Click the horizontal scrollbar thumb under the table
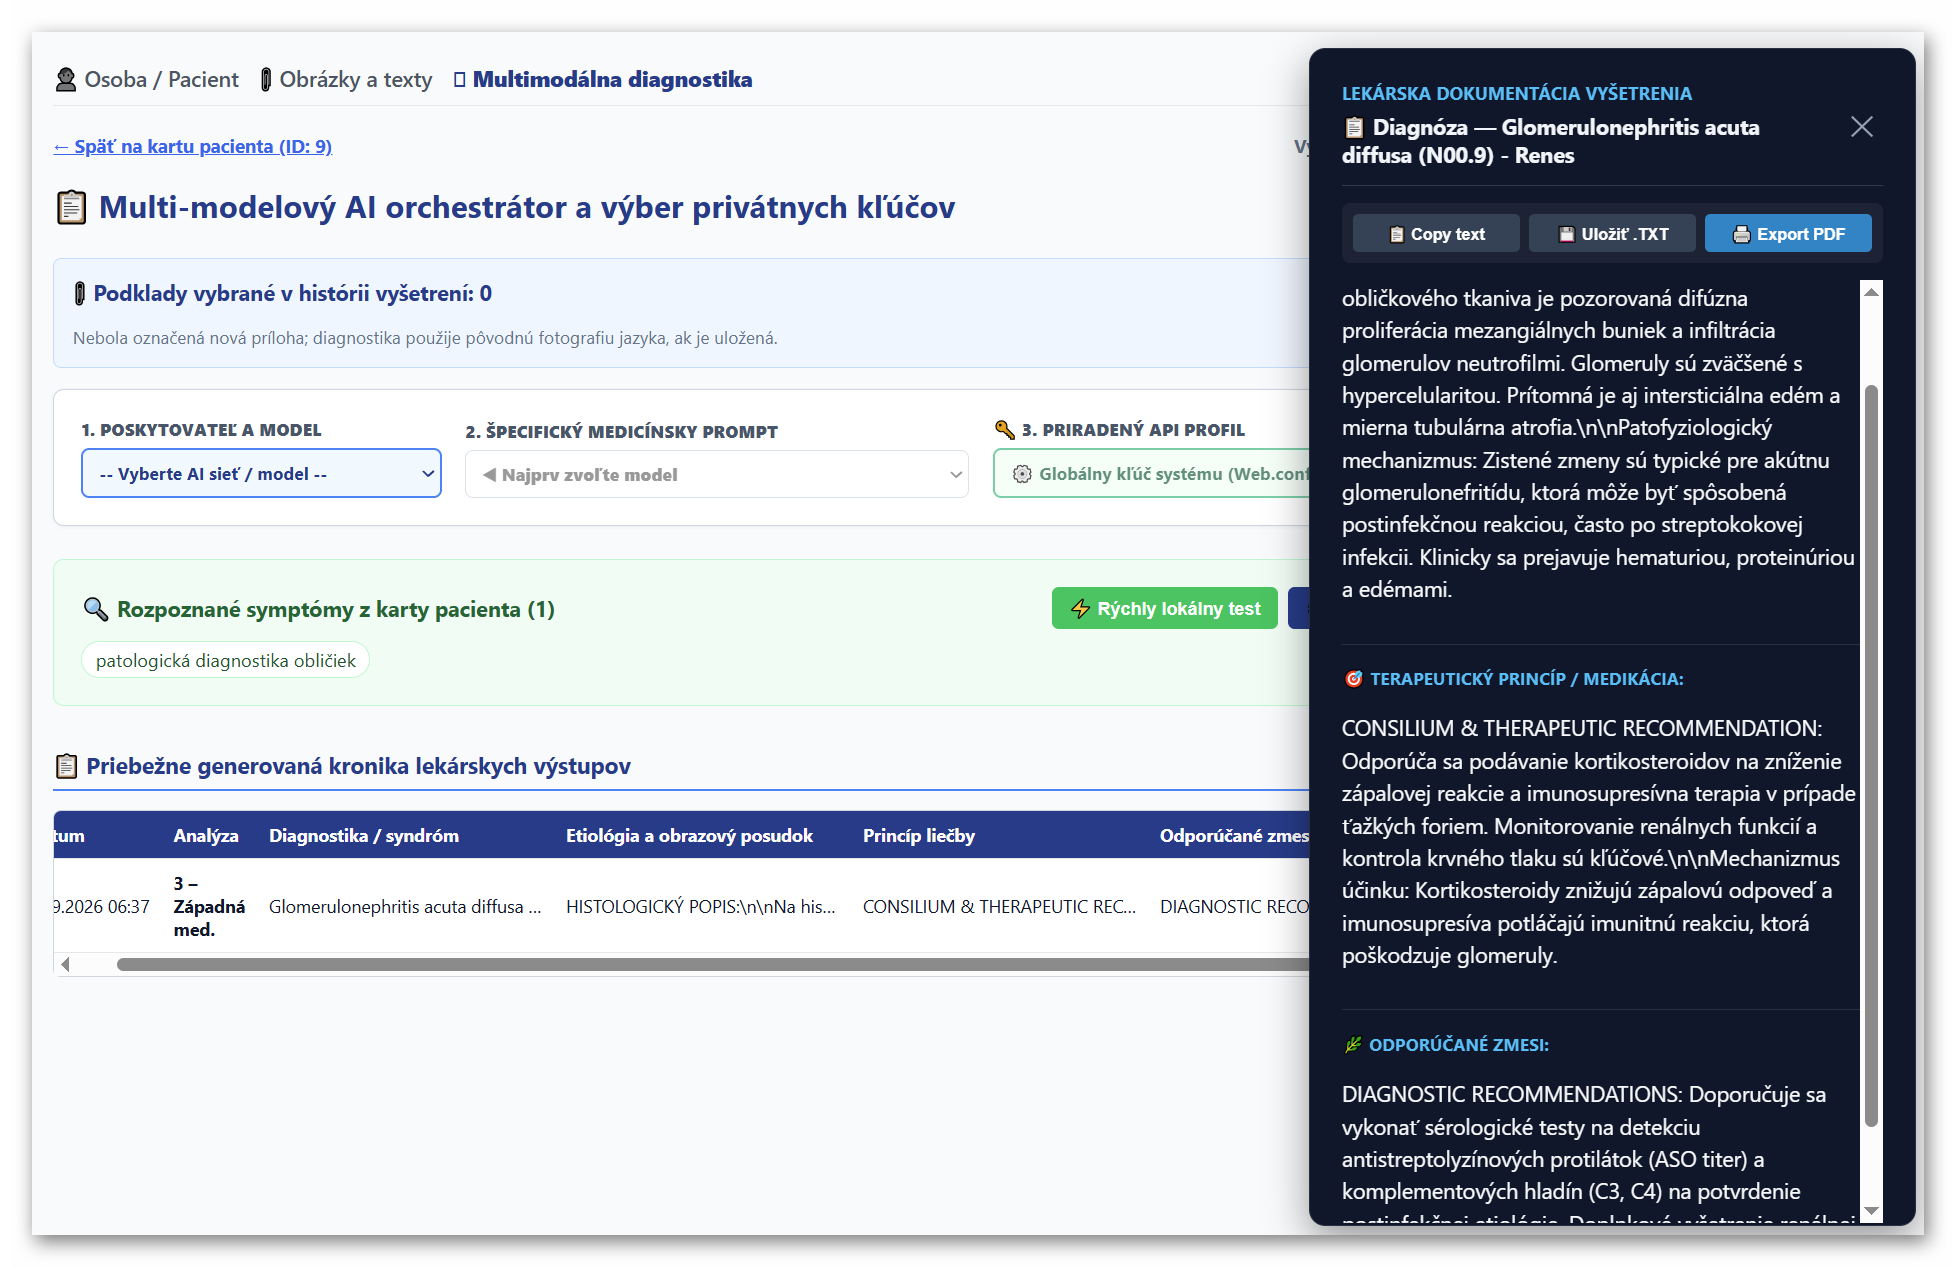 click(x=712, y=964)
